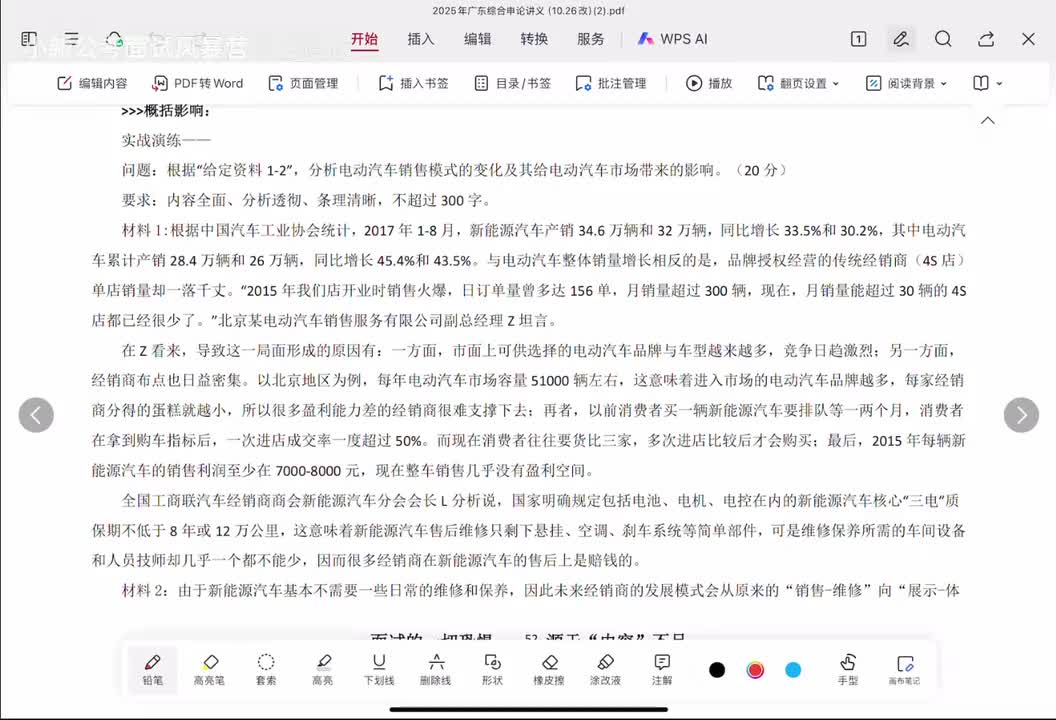
Task: Switch to the 转换 tab
Action: 534,39
